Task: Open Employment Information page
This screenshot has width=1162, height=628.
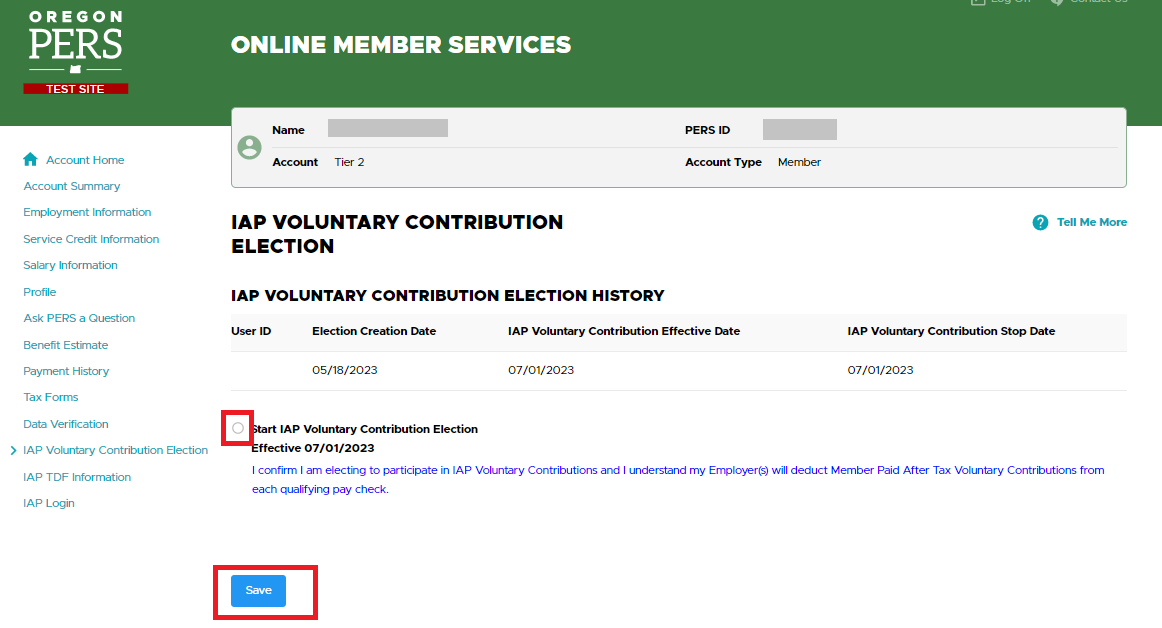Action: [87, 213]
